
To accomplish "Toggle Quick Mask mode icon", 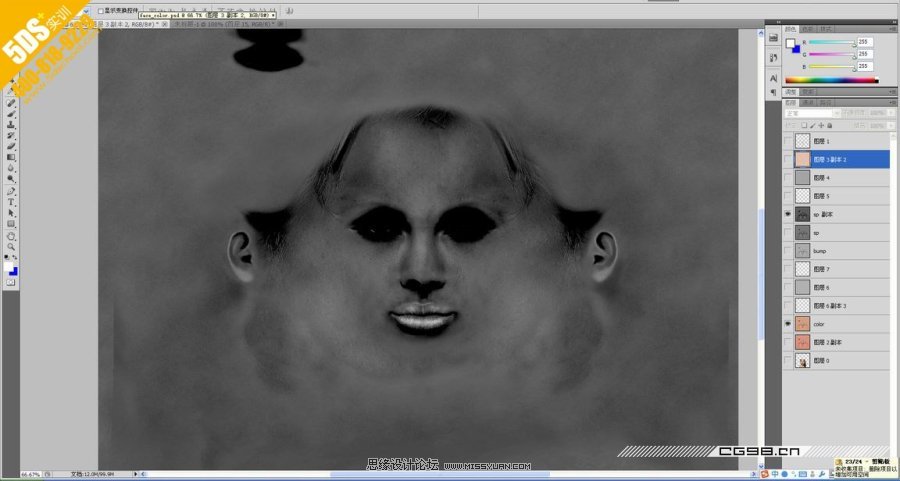I will pyautogui.click(x=11, y=283).
